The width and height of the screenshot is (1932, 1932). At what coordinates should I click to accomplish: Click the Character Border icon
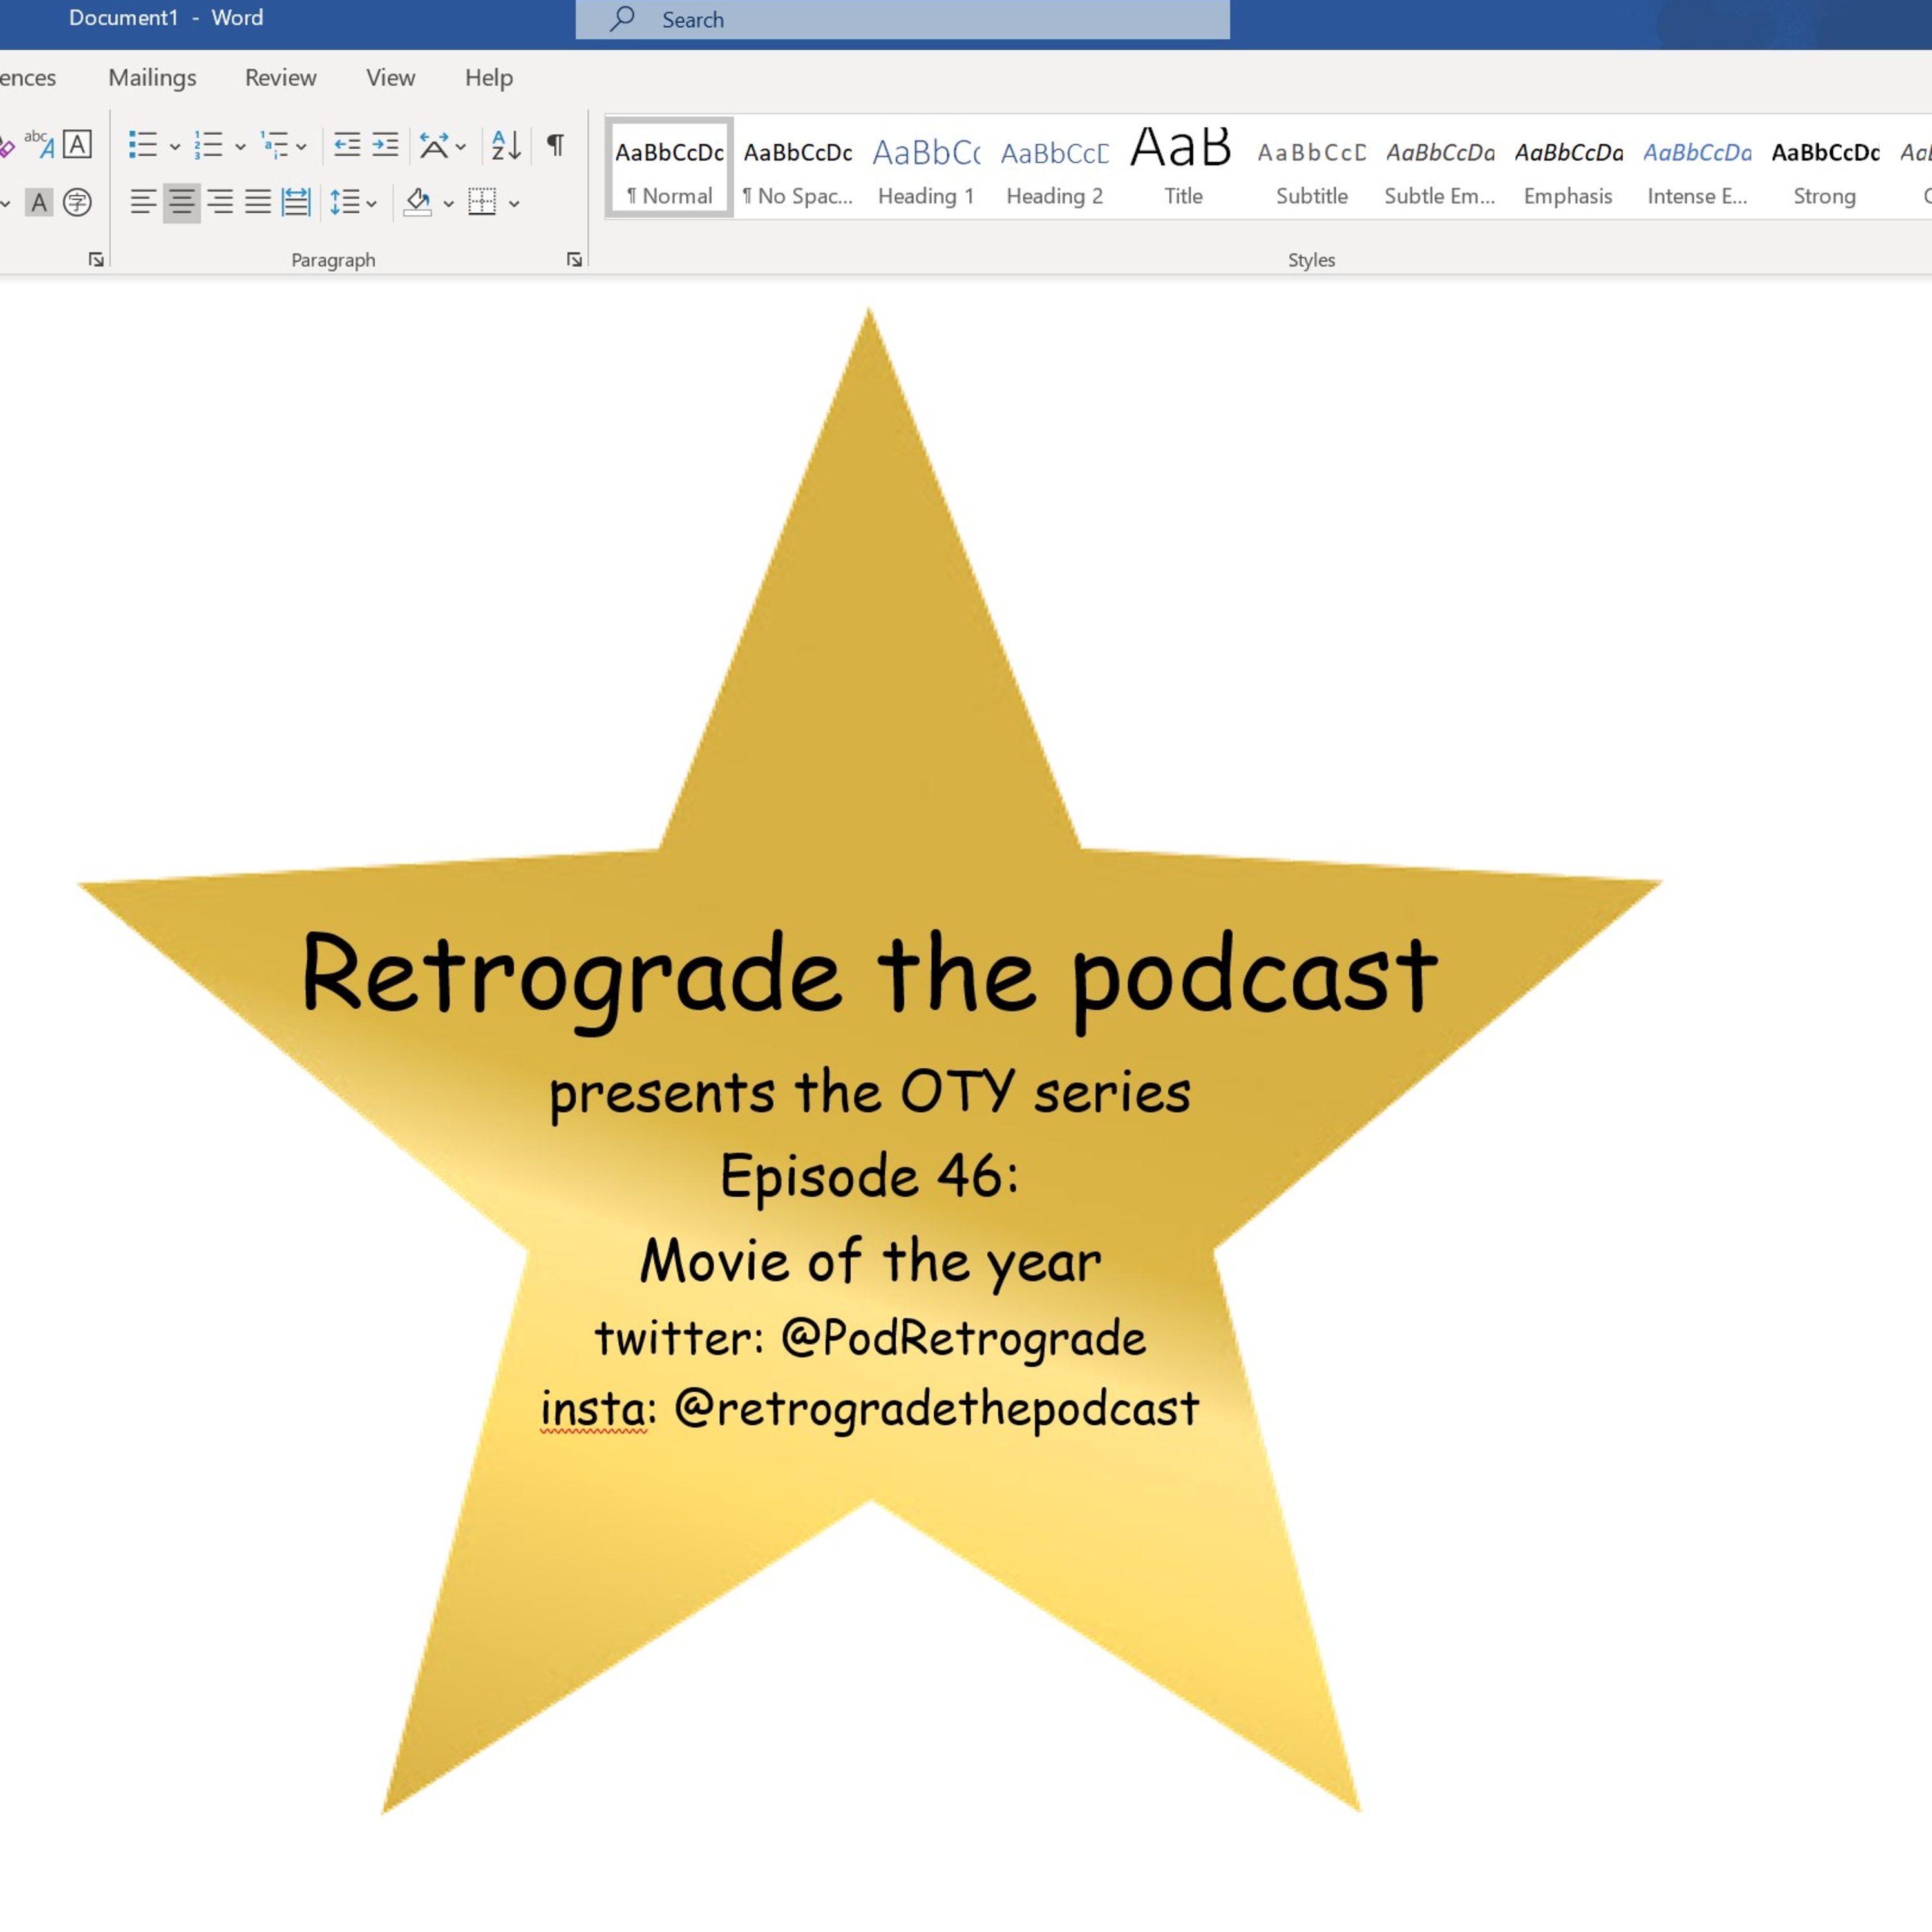coord(77,145)
